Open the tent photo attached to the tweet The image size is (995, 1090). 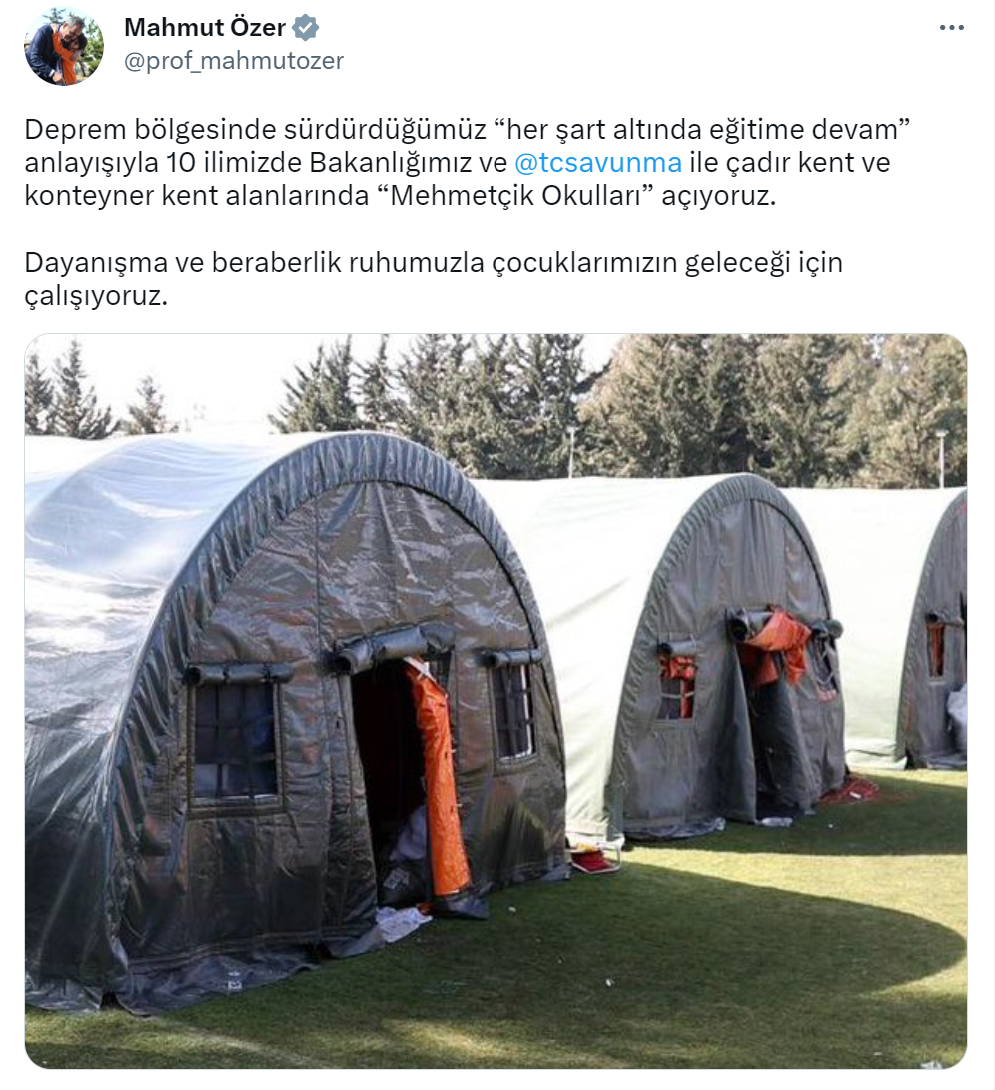496,701
